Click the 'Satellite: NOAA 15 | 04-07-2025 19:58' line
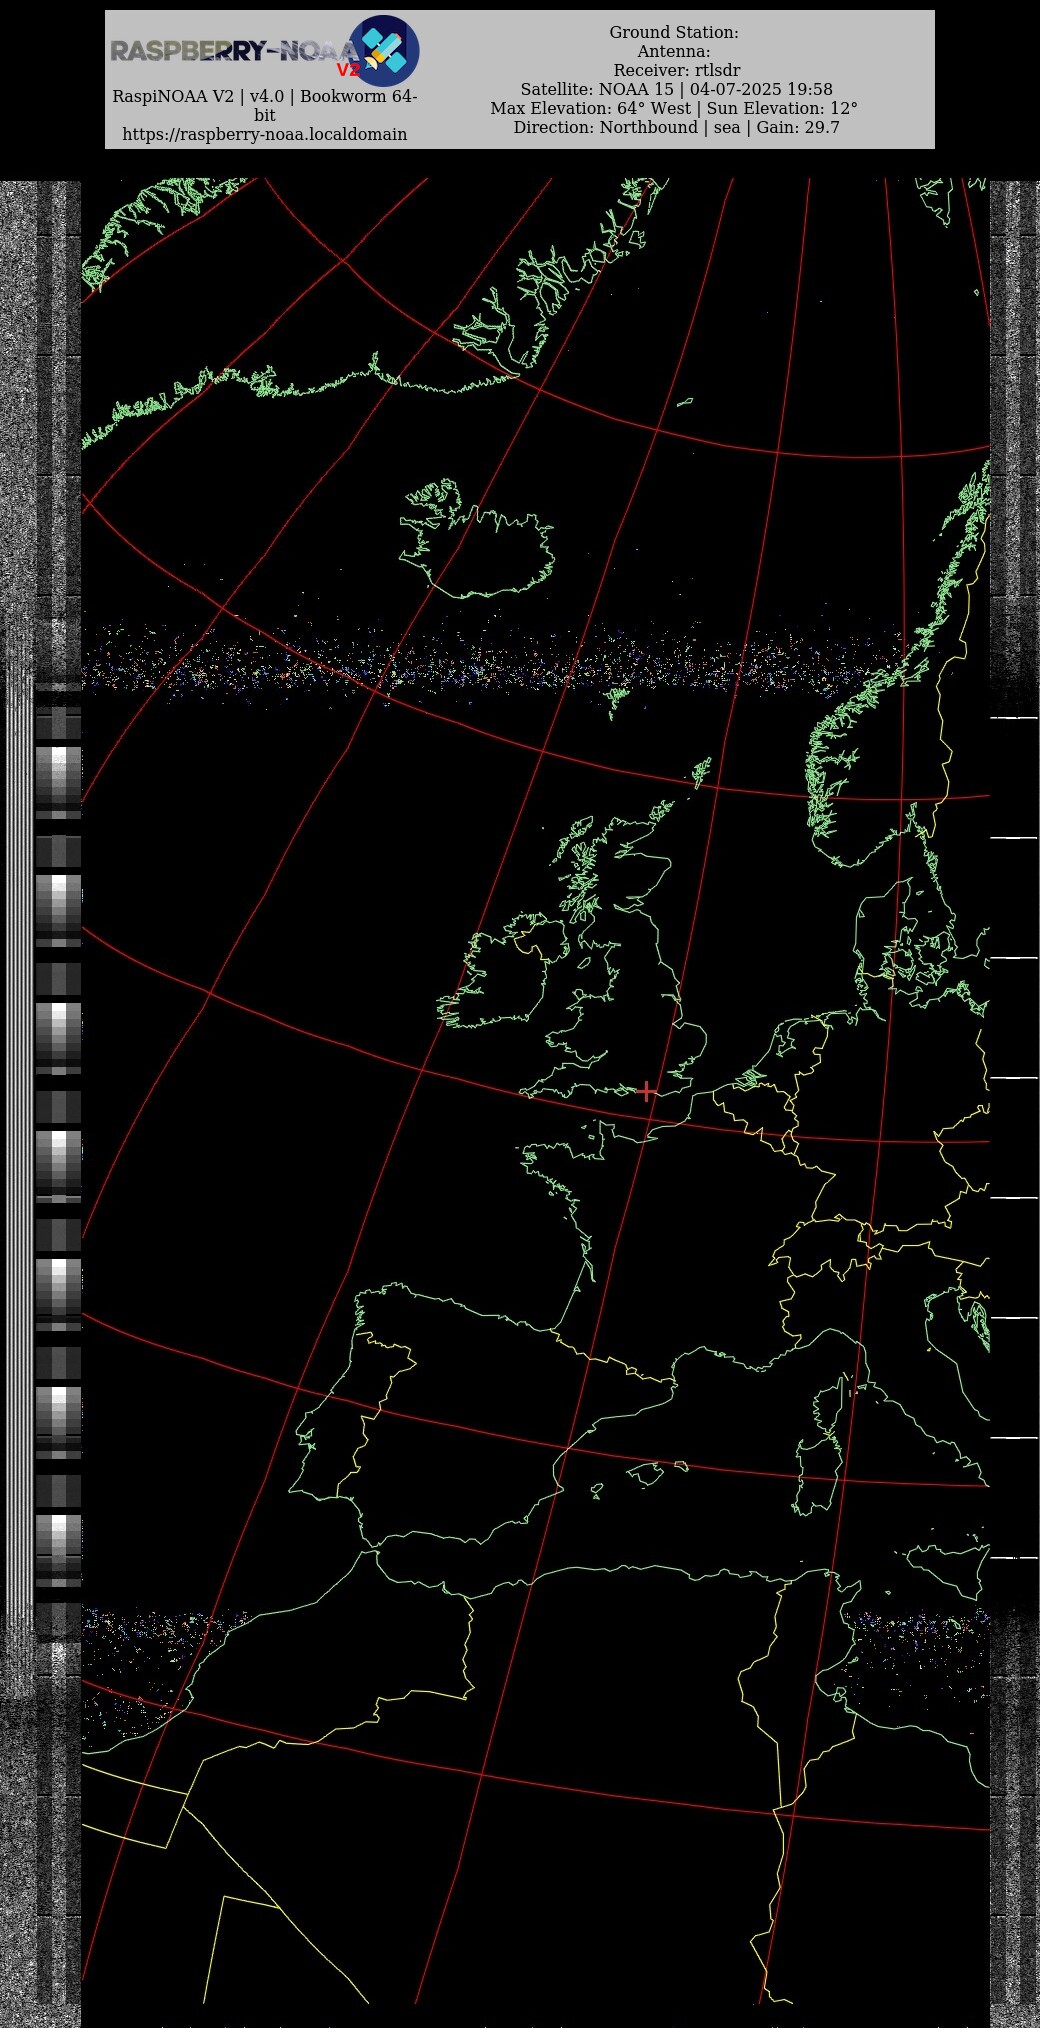This screenshot has height=2028, width=1040. click(x=676, y=89)
